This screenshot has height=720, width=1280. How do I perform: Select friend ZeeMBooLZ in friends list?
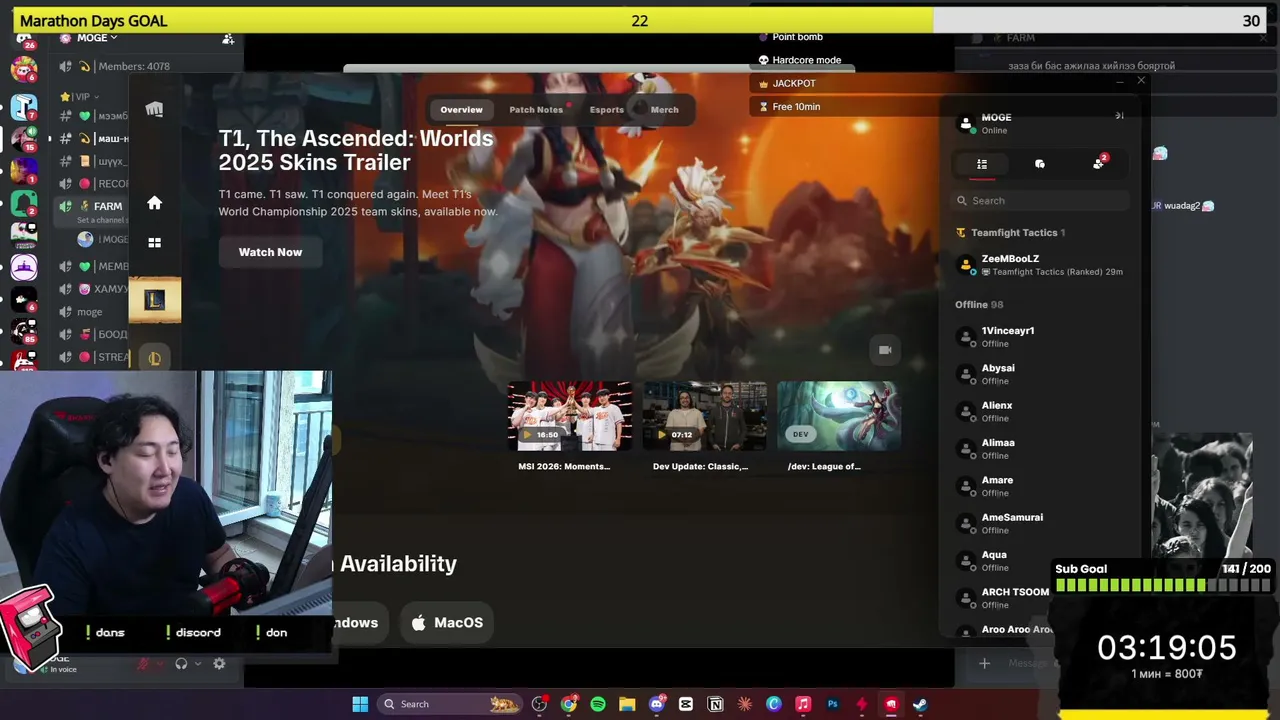[1042, 264]
